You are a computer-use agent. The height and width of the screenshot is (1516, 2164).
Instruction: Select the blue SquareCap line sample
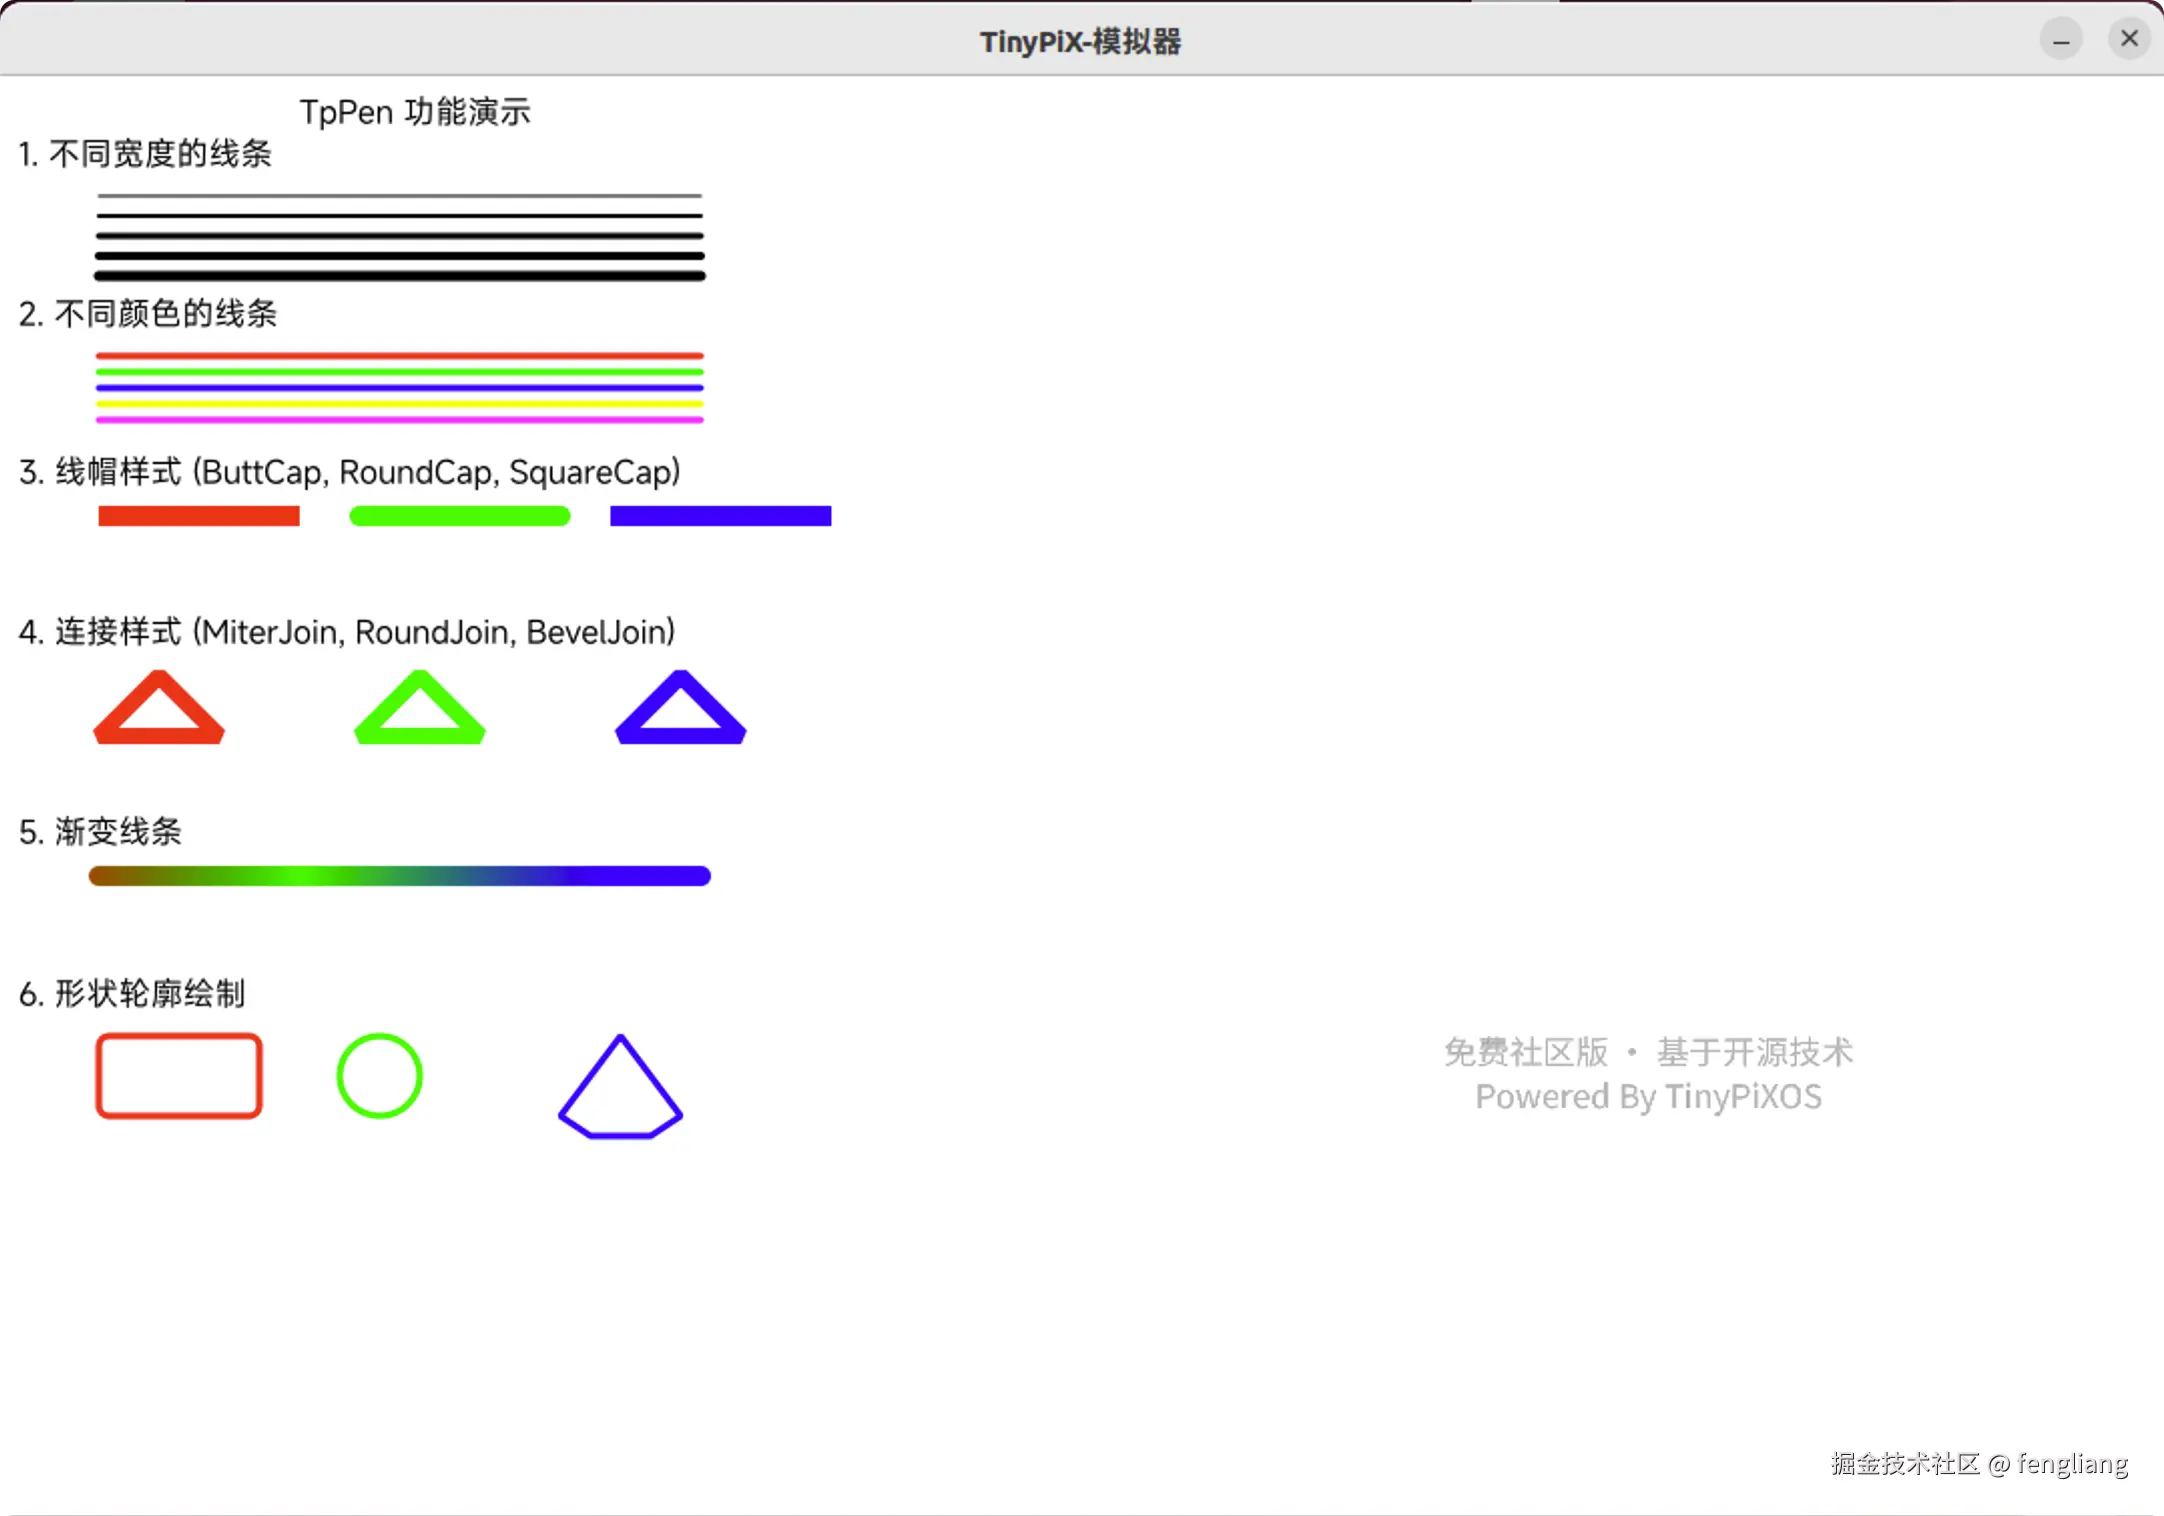click(719, 515)
